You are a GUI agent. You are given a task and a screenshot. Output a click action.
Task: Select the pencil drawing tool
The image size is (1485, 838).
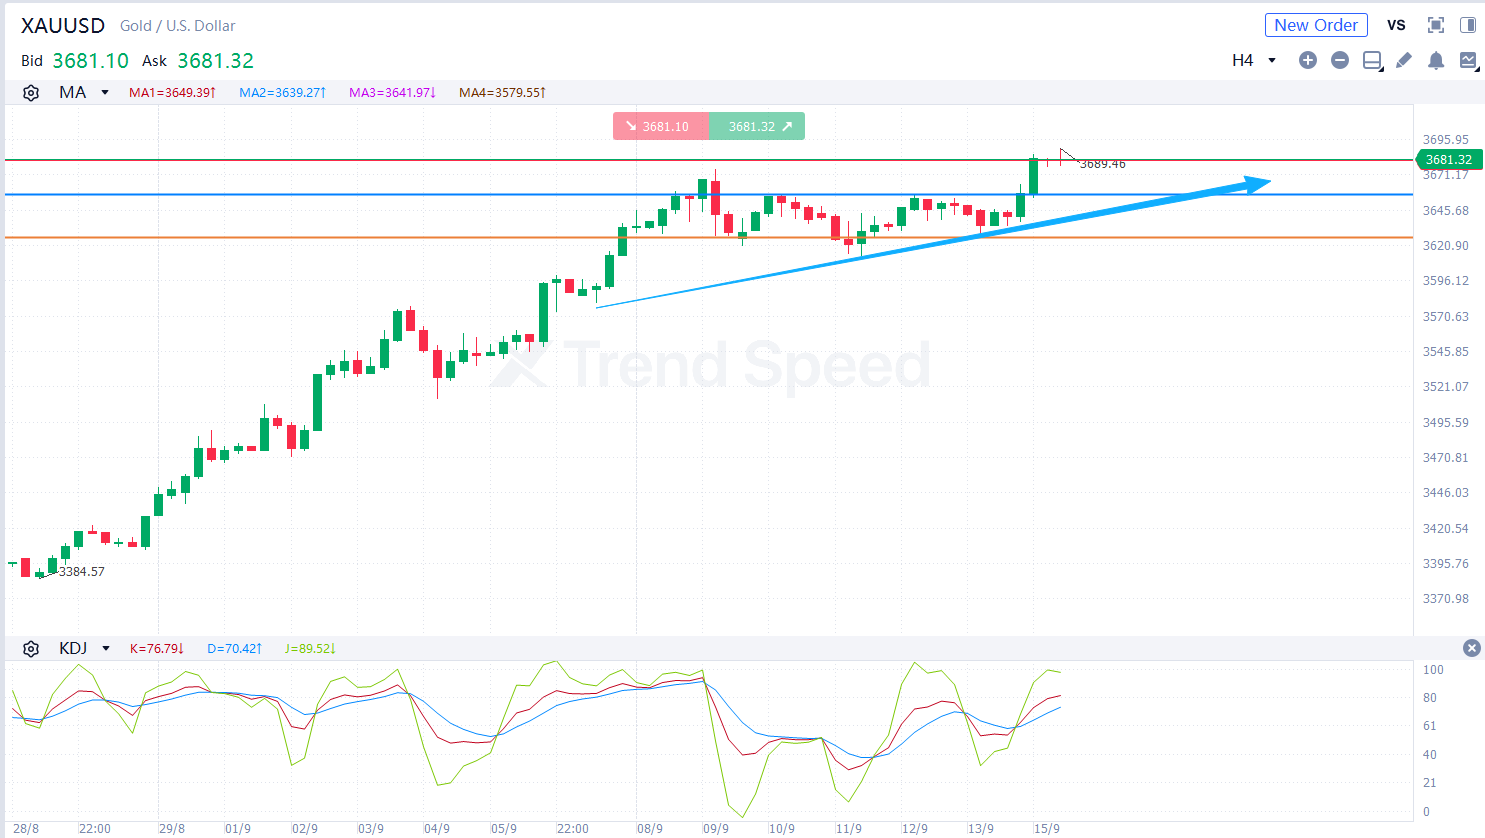1404,60
